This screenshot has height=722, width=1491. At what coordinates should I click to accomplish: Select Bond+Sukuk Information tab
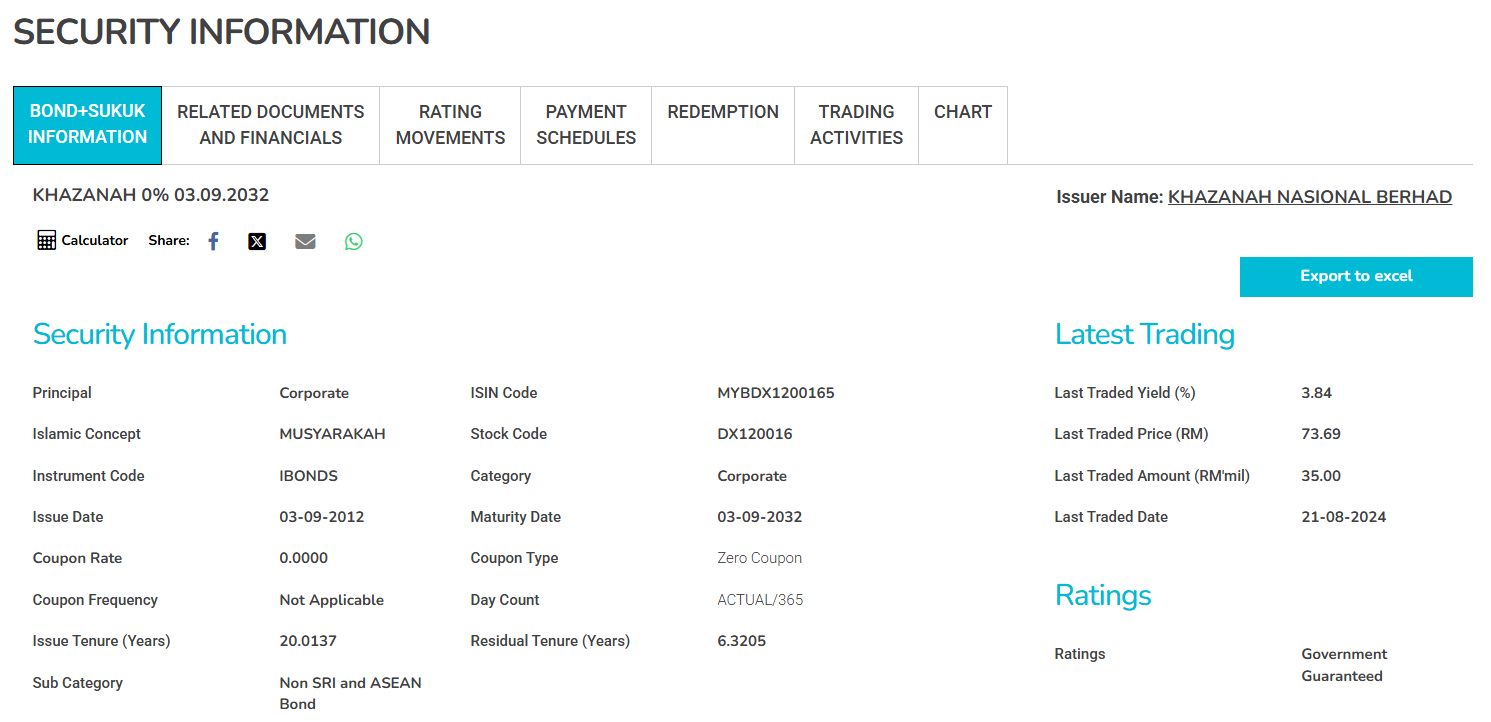(87, 125)
